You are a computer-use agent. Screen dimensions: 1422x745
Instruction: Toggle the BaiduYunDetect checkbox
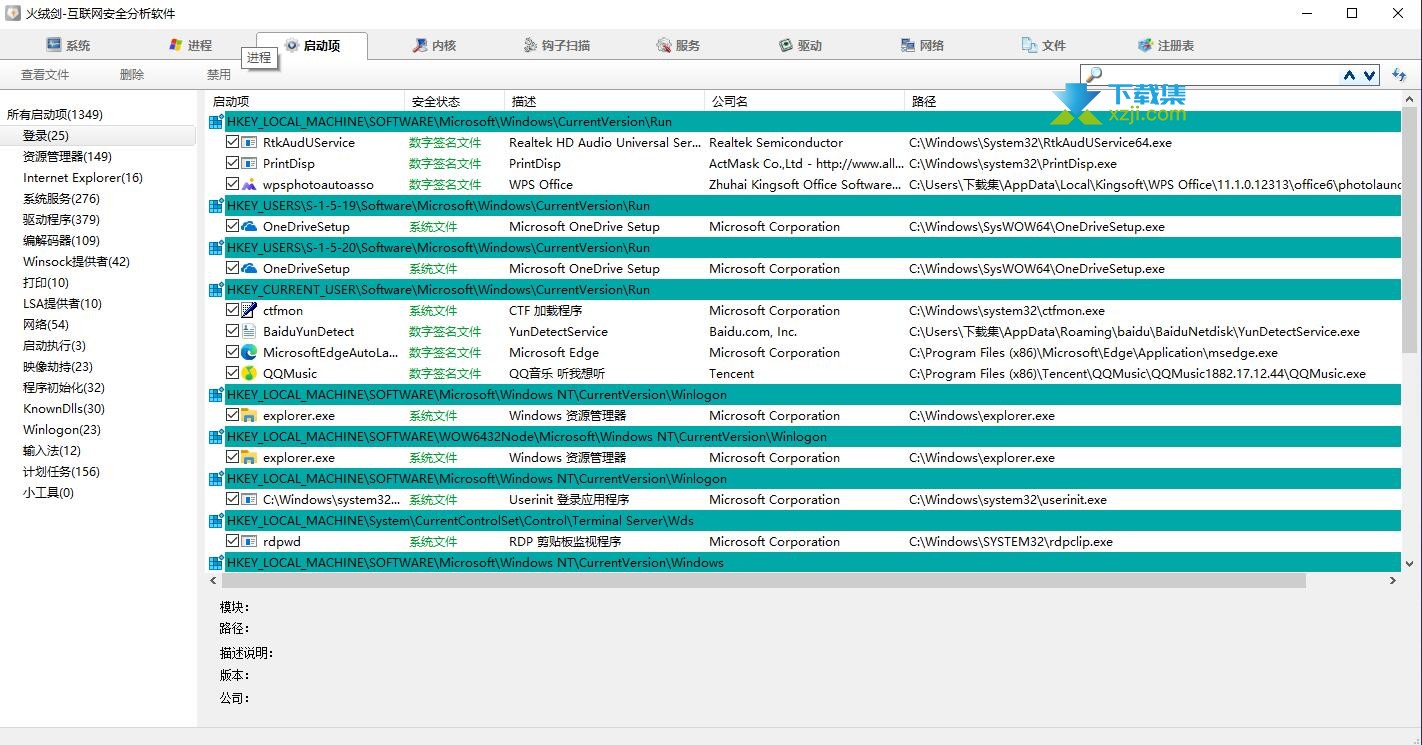tap(233, 331)
